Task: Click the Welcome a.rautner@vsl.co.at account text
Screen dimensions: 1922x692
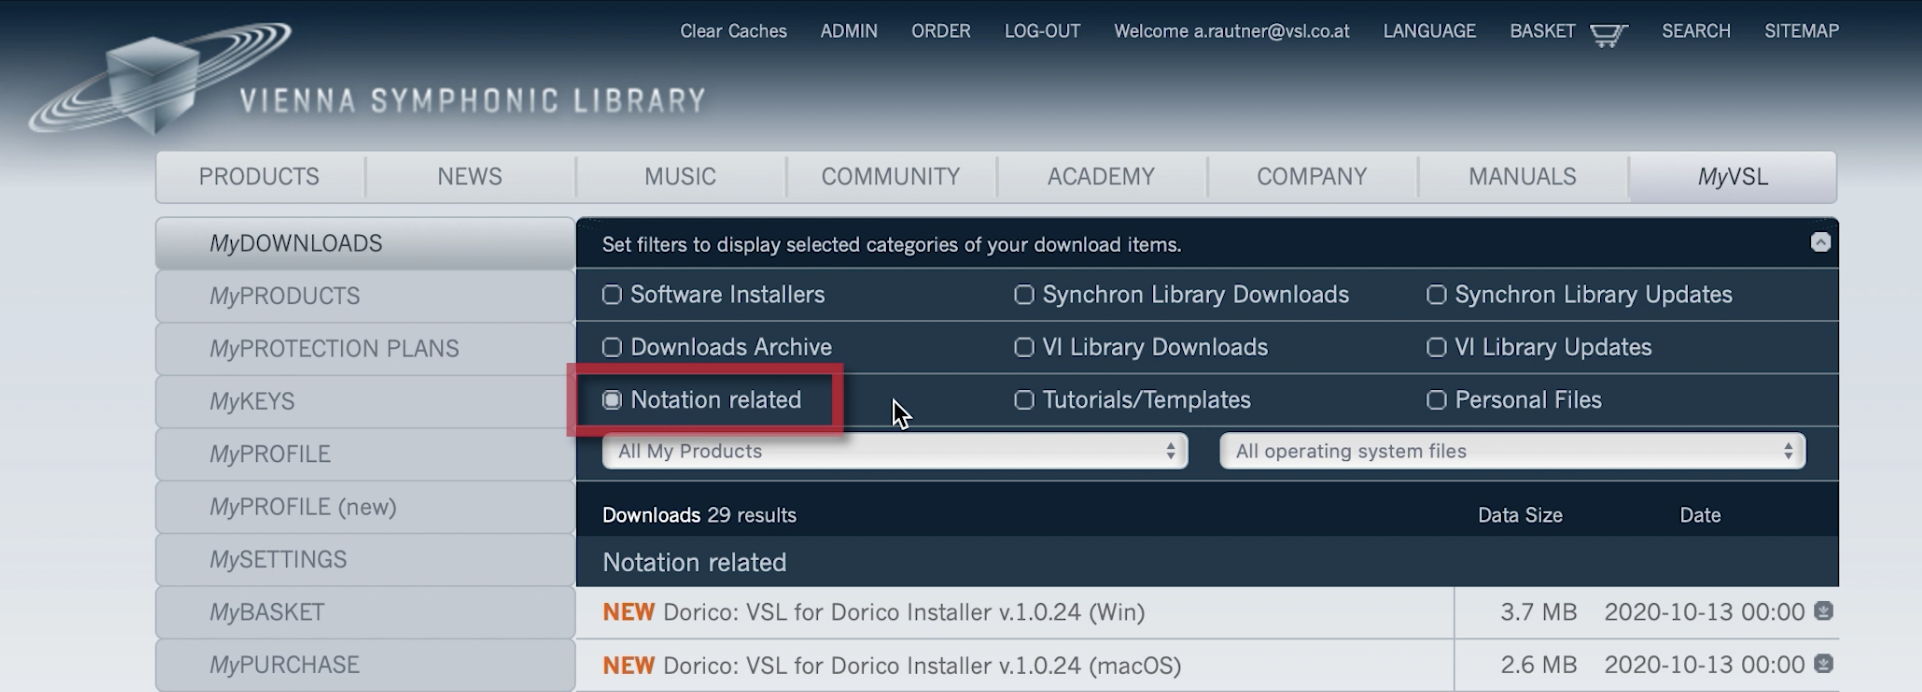Action: 1232,31
